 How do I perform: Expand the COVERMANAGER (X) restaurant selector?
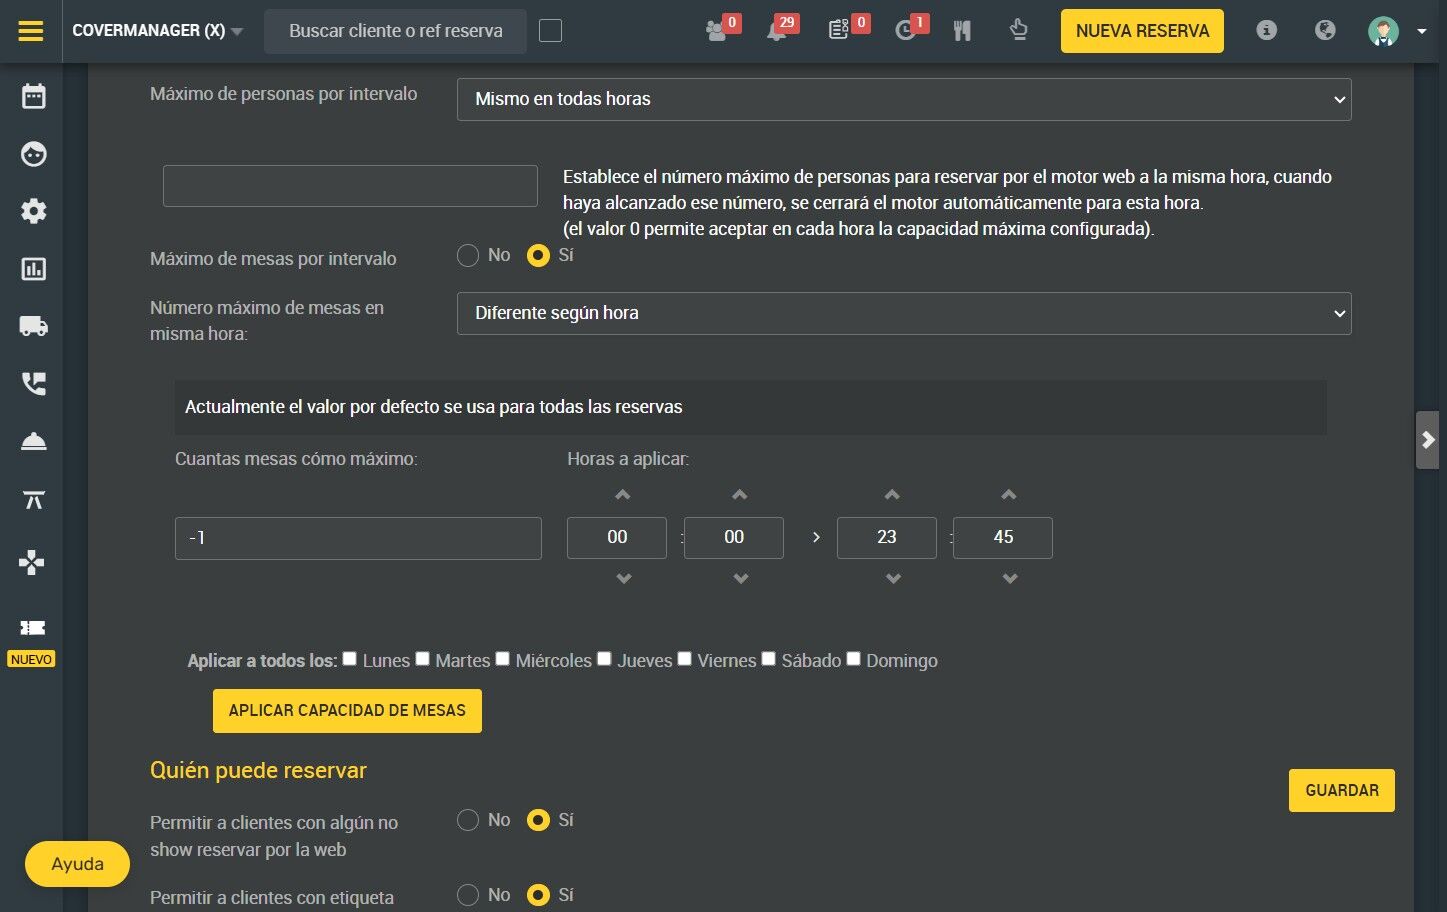158,31
